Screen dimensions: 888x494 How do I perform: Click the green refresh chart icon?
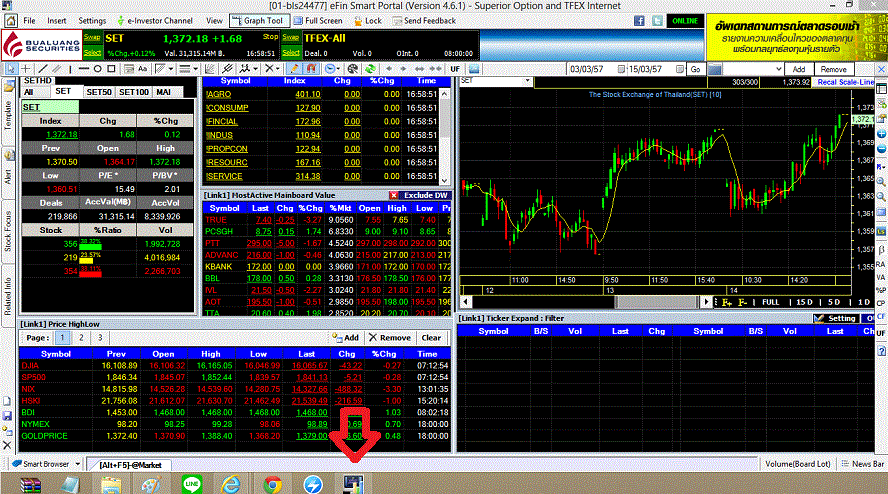pos(370,69)
